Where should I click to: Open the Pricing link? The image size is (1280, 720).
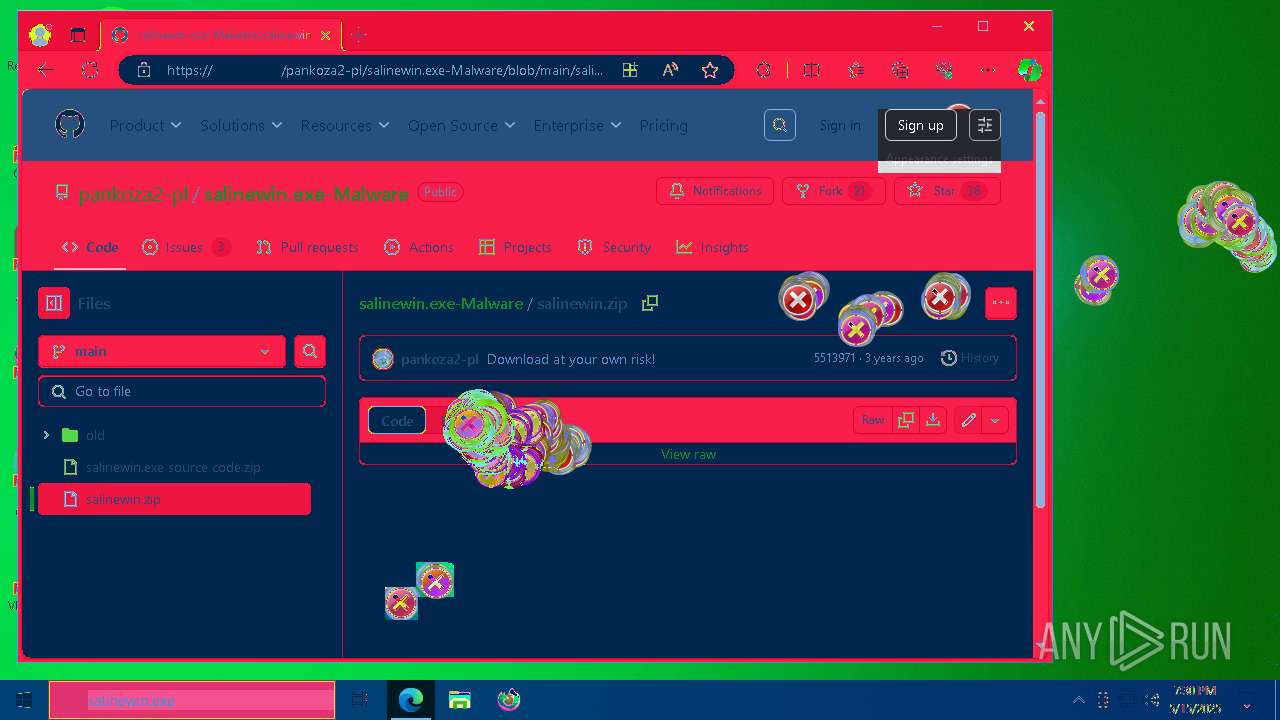click(663, 125)
